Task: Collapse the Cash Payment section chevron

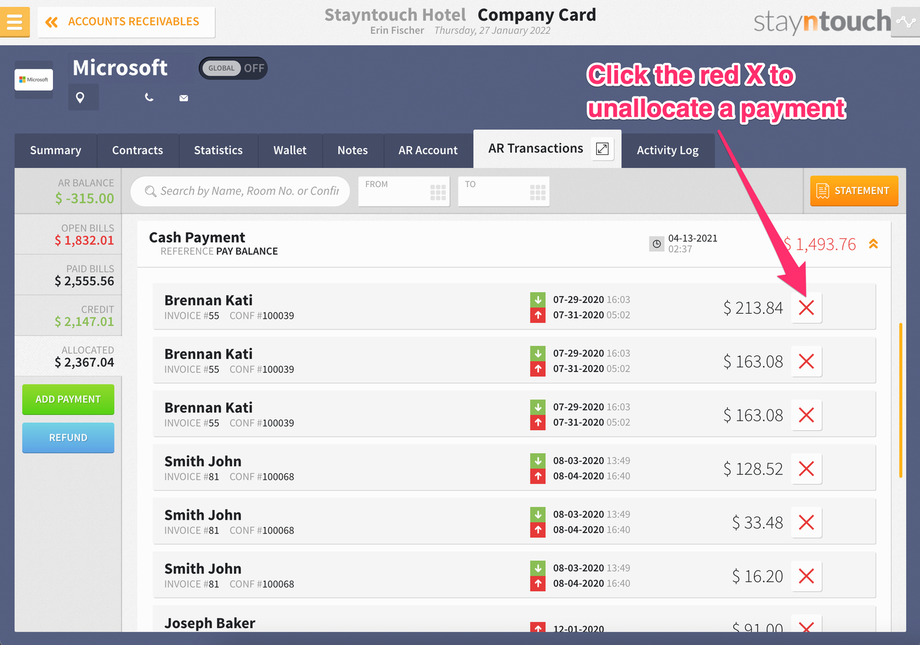Action: (x=873, y=244)
